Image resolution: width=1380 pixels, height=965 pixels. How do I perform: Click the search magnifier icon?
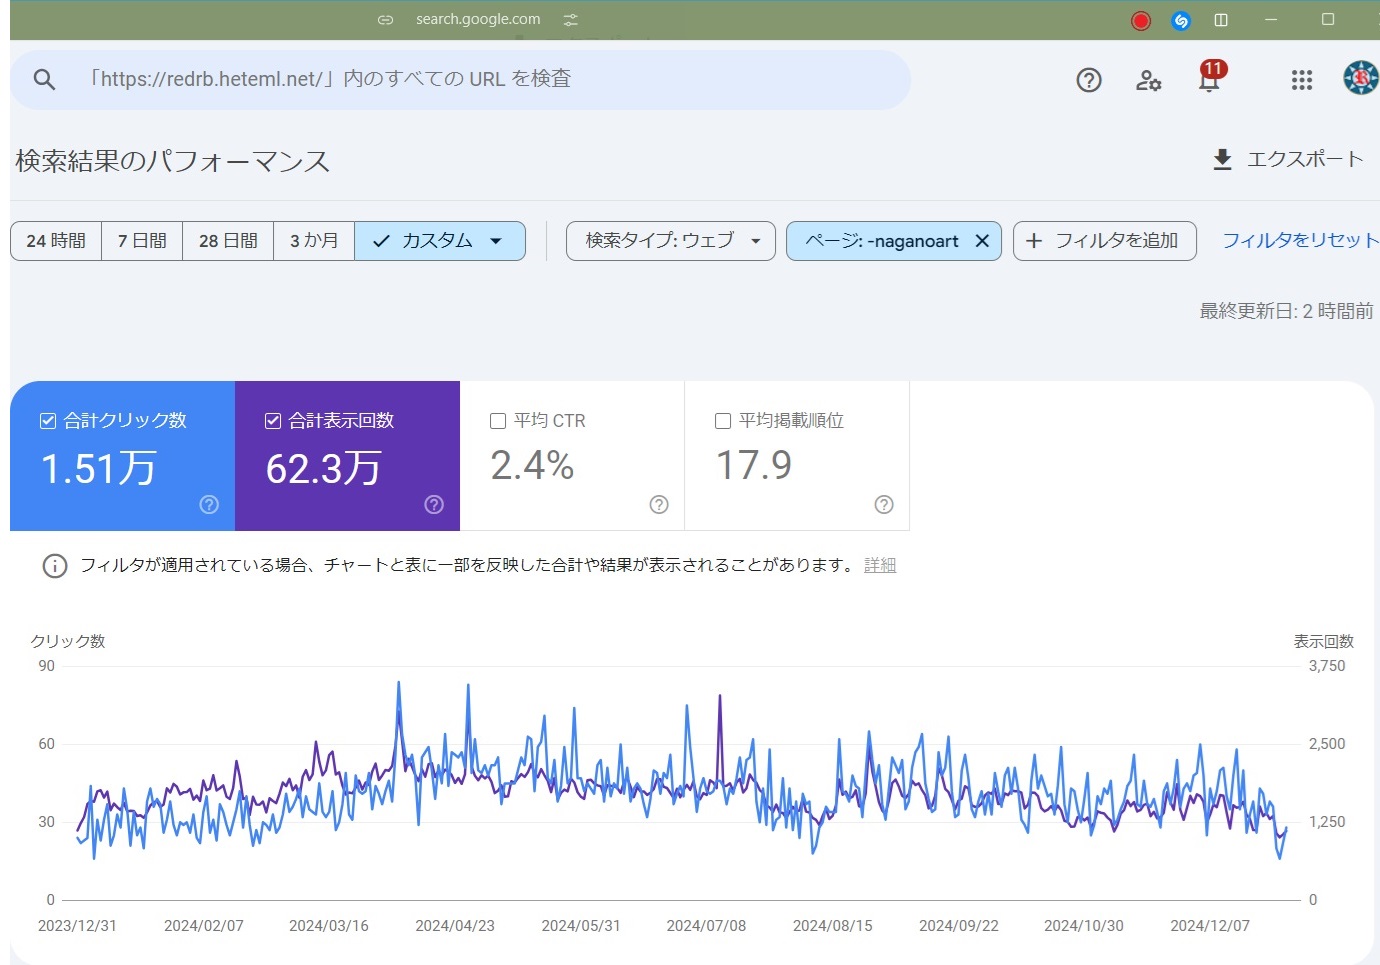[44, 80]
